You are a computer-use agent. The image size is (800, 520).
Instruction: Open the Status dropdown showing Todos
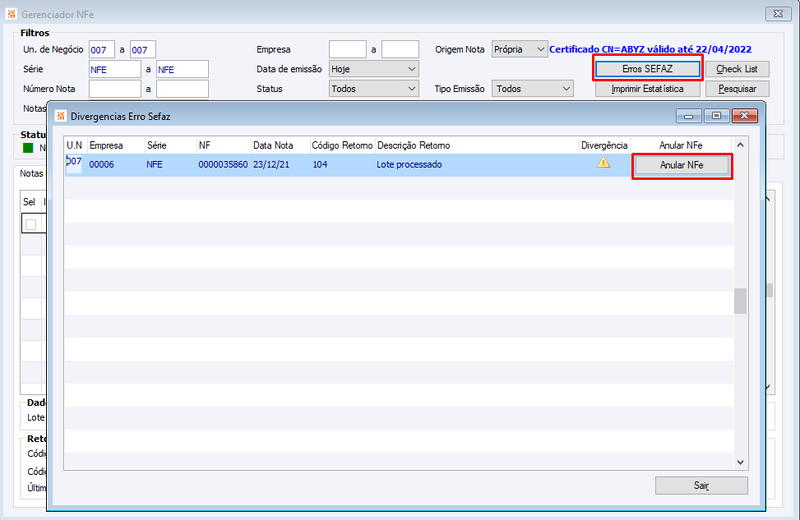(373, 89)
